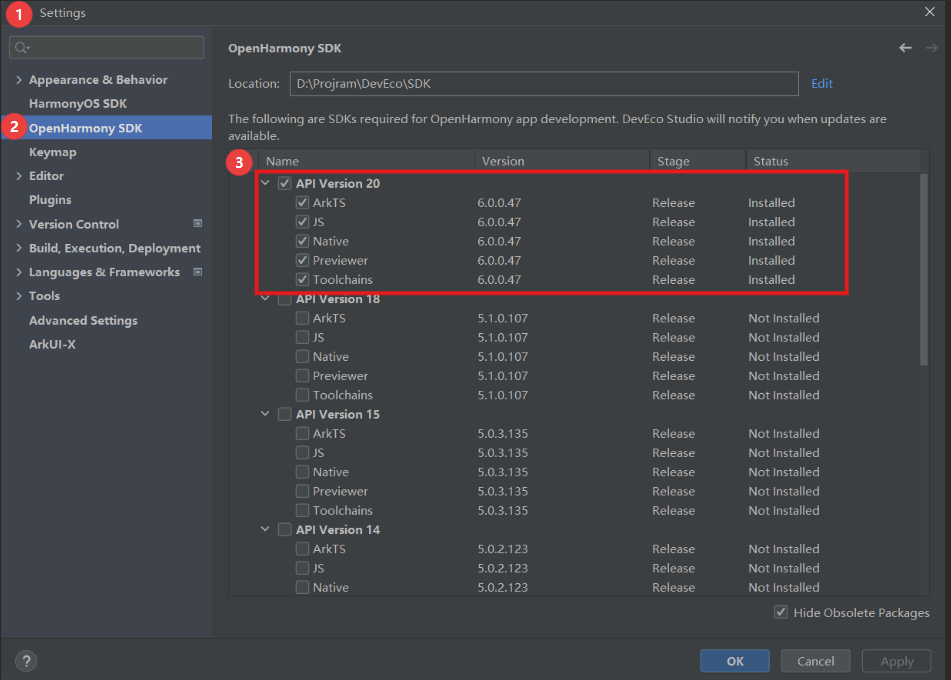The image size is (951, 680).
Task: Expand the Editor section
Action: coord(19,176)
